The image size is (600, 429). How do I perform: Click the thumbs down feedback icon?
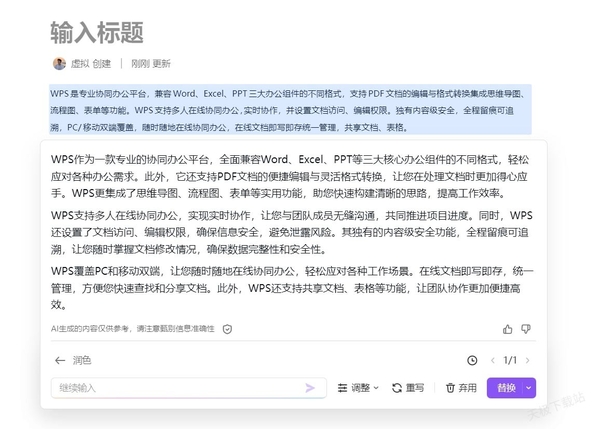click(526, 329)
